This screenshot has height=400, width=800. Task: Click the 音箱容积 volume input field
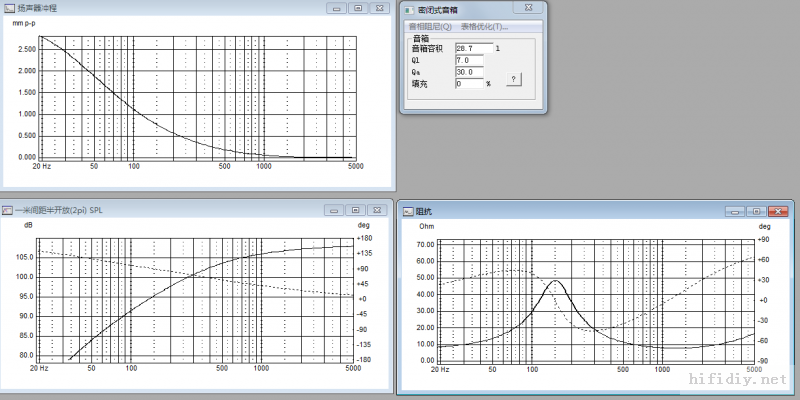pos(472,48)
